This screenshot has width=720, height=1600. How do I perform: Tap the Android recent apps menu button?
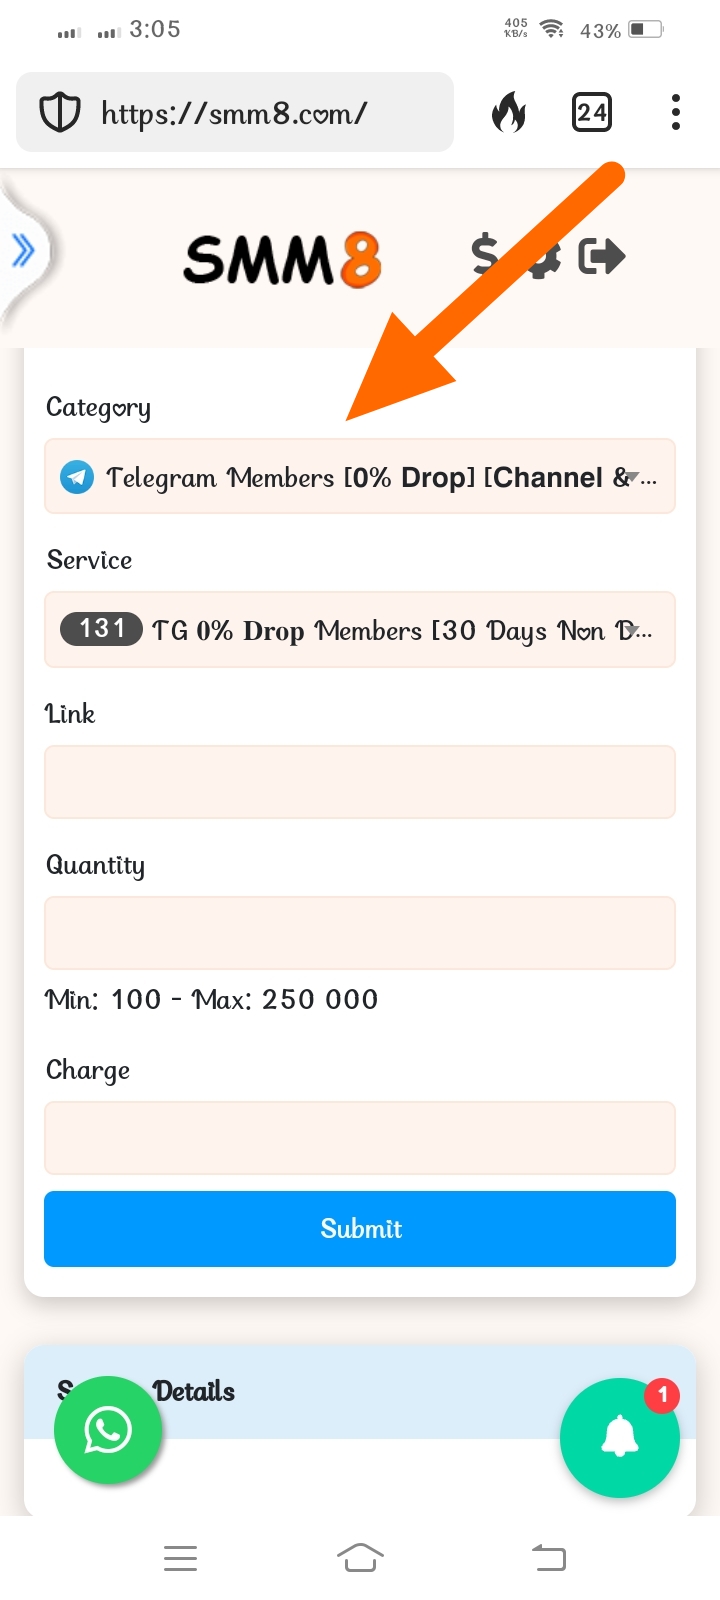tap(180, 1558)
